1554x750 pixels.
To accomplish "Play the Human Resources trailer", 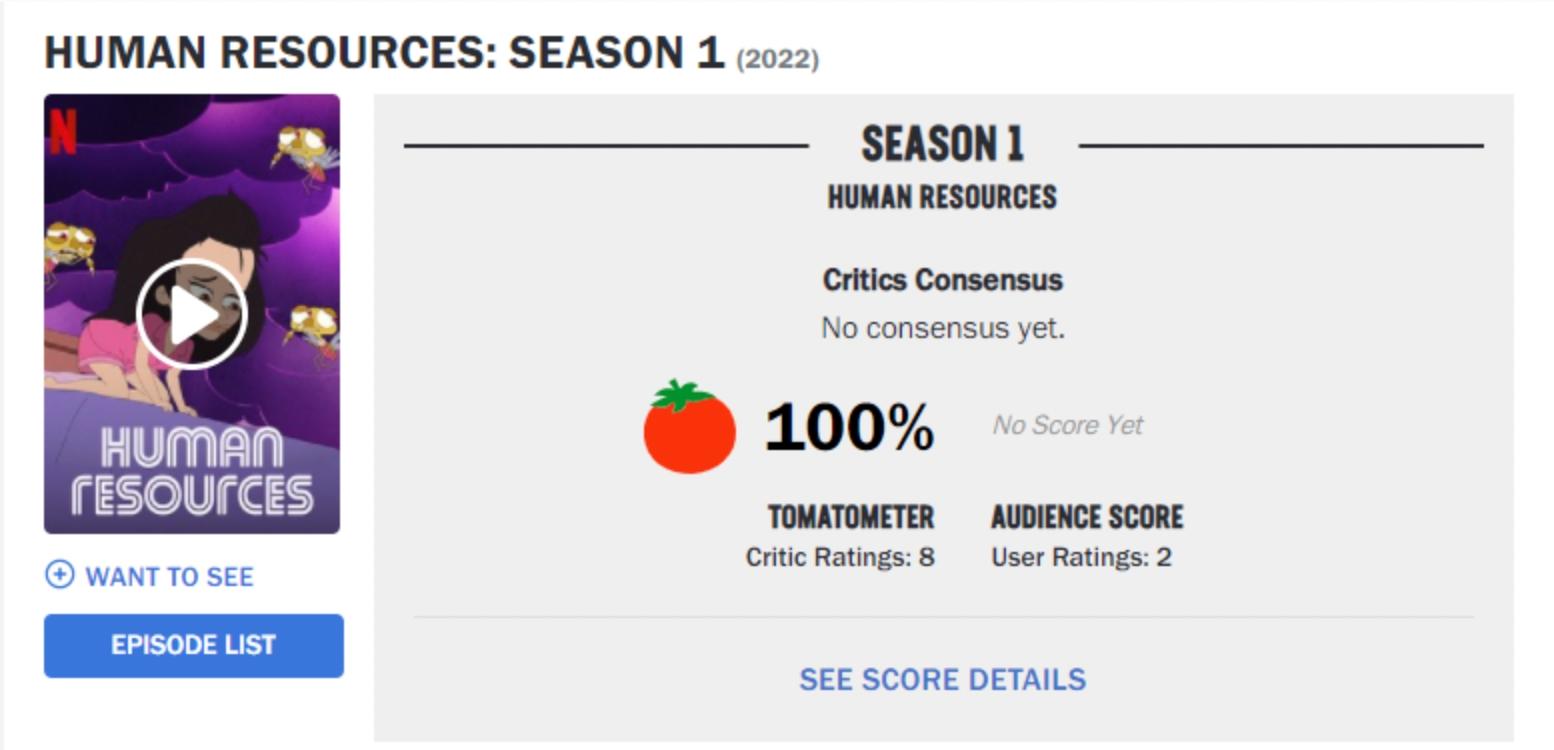I will point(191,314).
